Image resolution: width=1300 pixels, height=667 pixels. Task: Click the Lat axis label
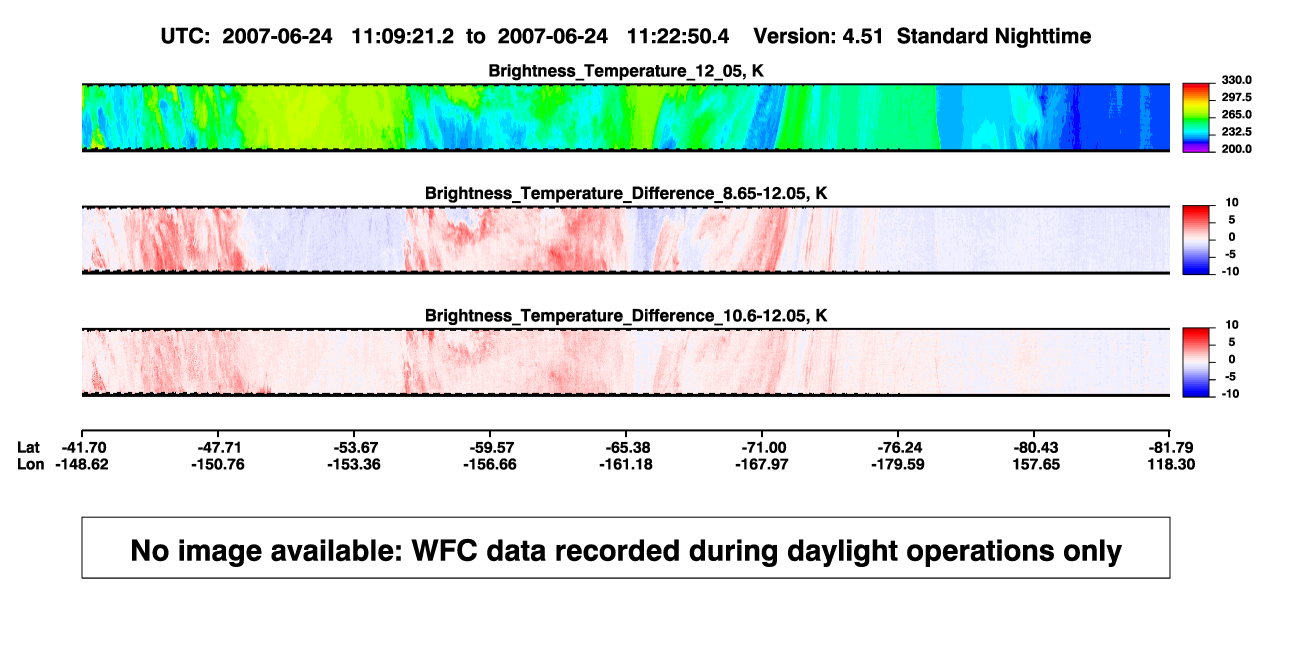[x=31, y=447]
